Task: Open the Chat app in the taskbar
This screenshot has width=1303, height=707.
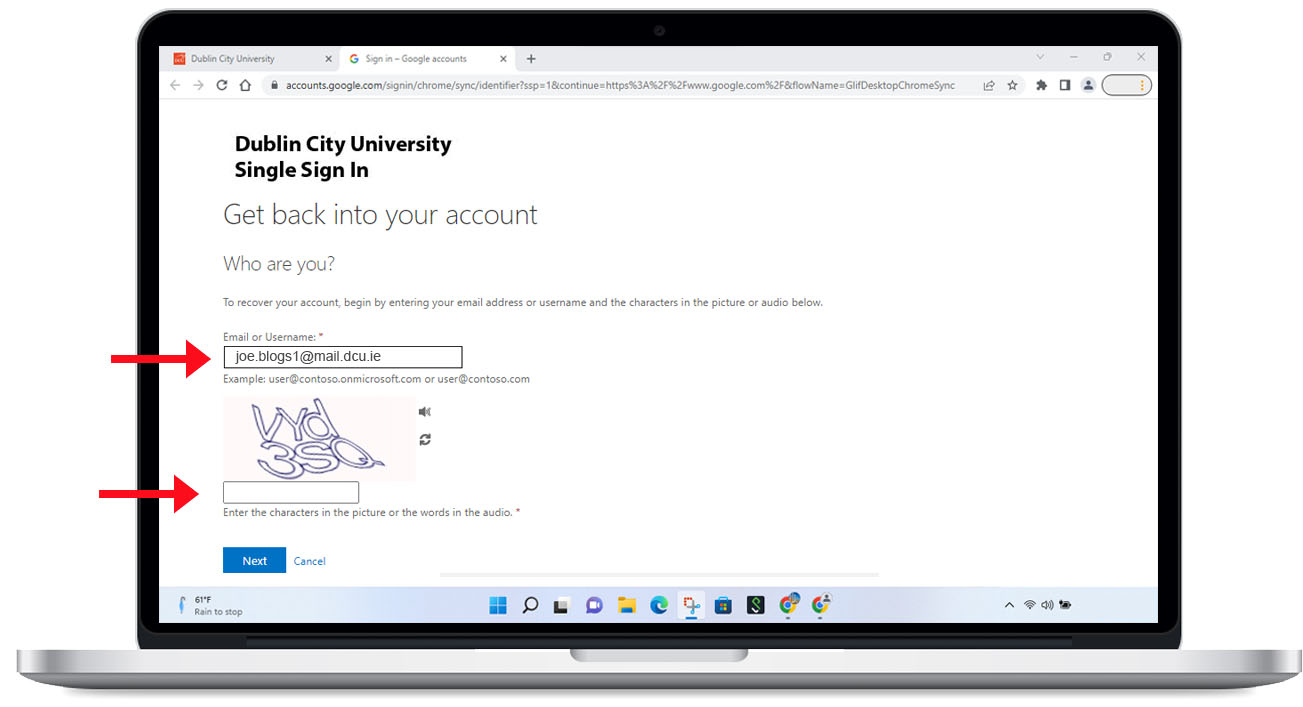Action: [594, 605]
